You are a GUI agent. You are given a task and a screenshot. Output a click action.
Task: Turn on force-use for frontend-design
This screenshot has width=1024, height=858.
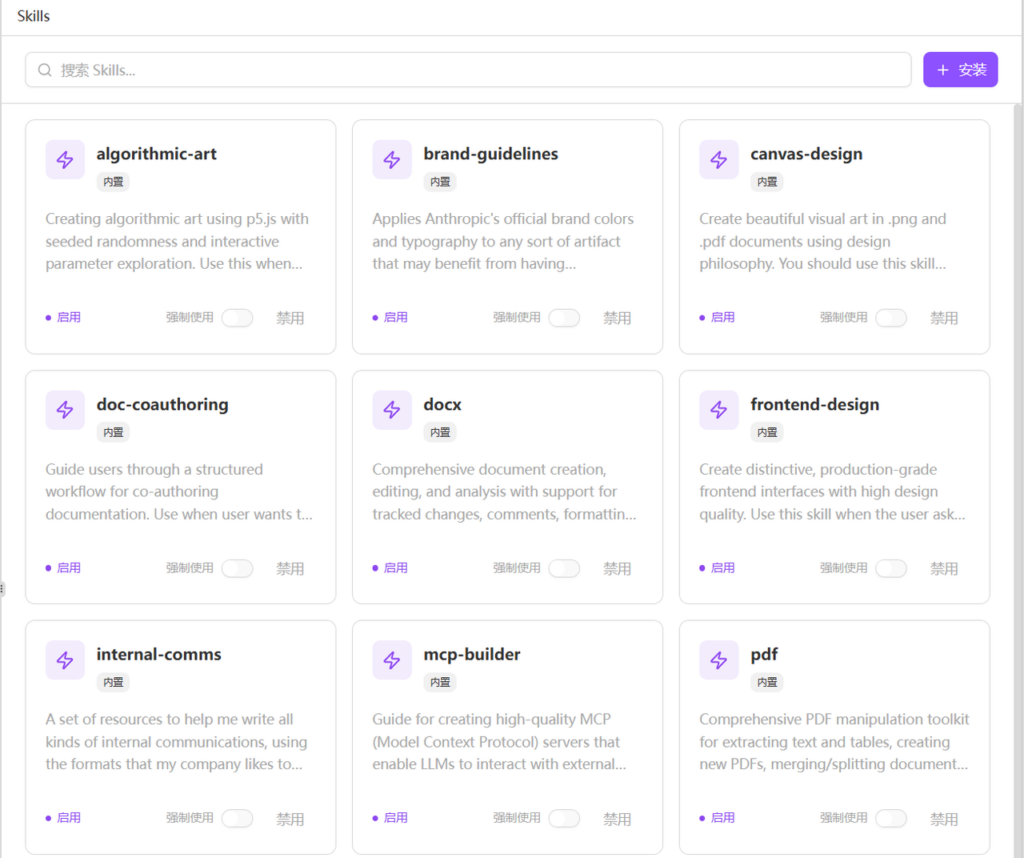tap(891, 568)
